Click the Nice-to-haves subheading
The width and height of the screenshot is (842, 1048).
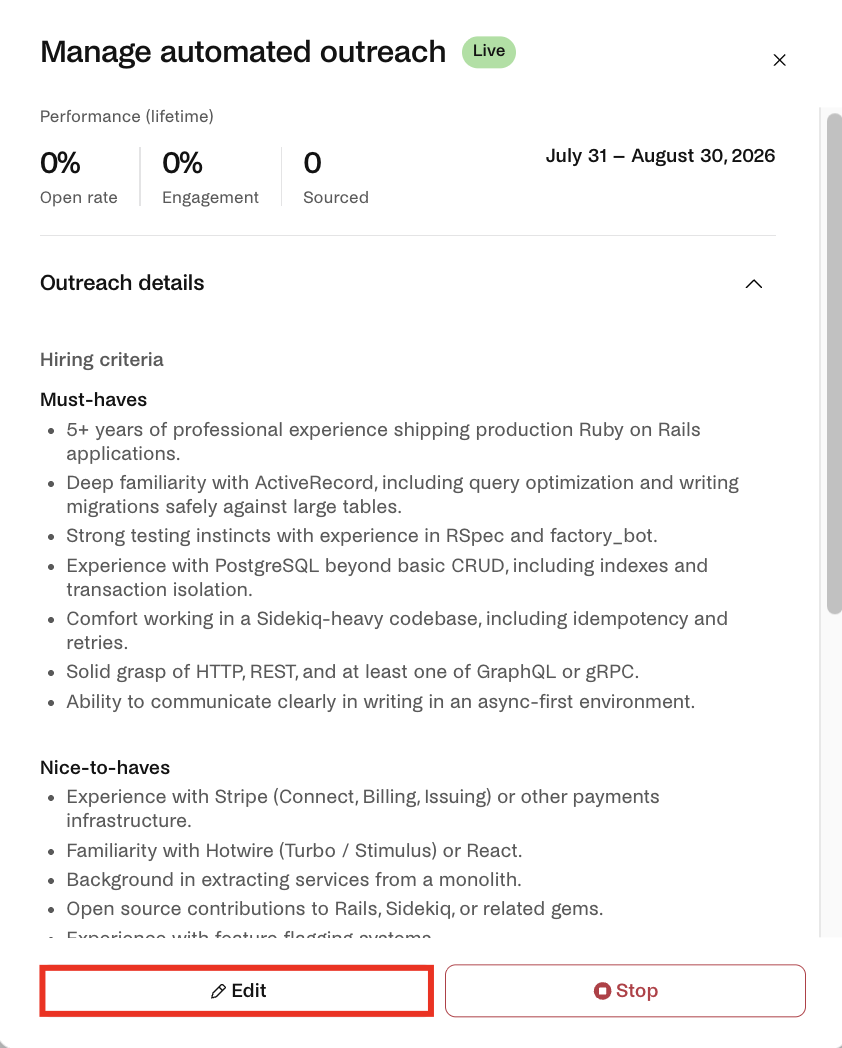tap(105, 767)
